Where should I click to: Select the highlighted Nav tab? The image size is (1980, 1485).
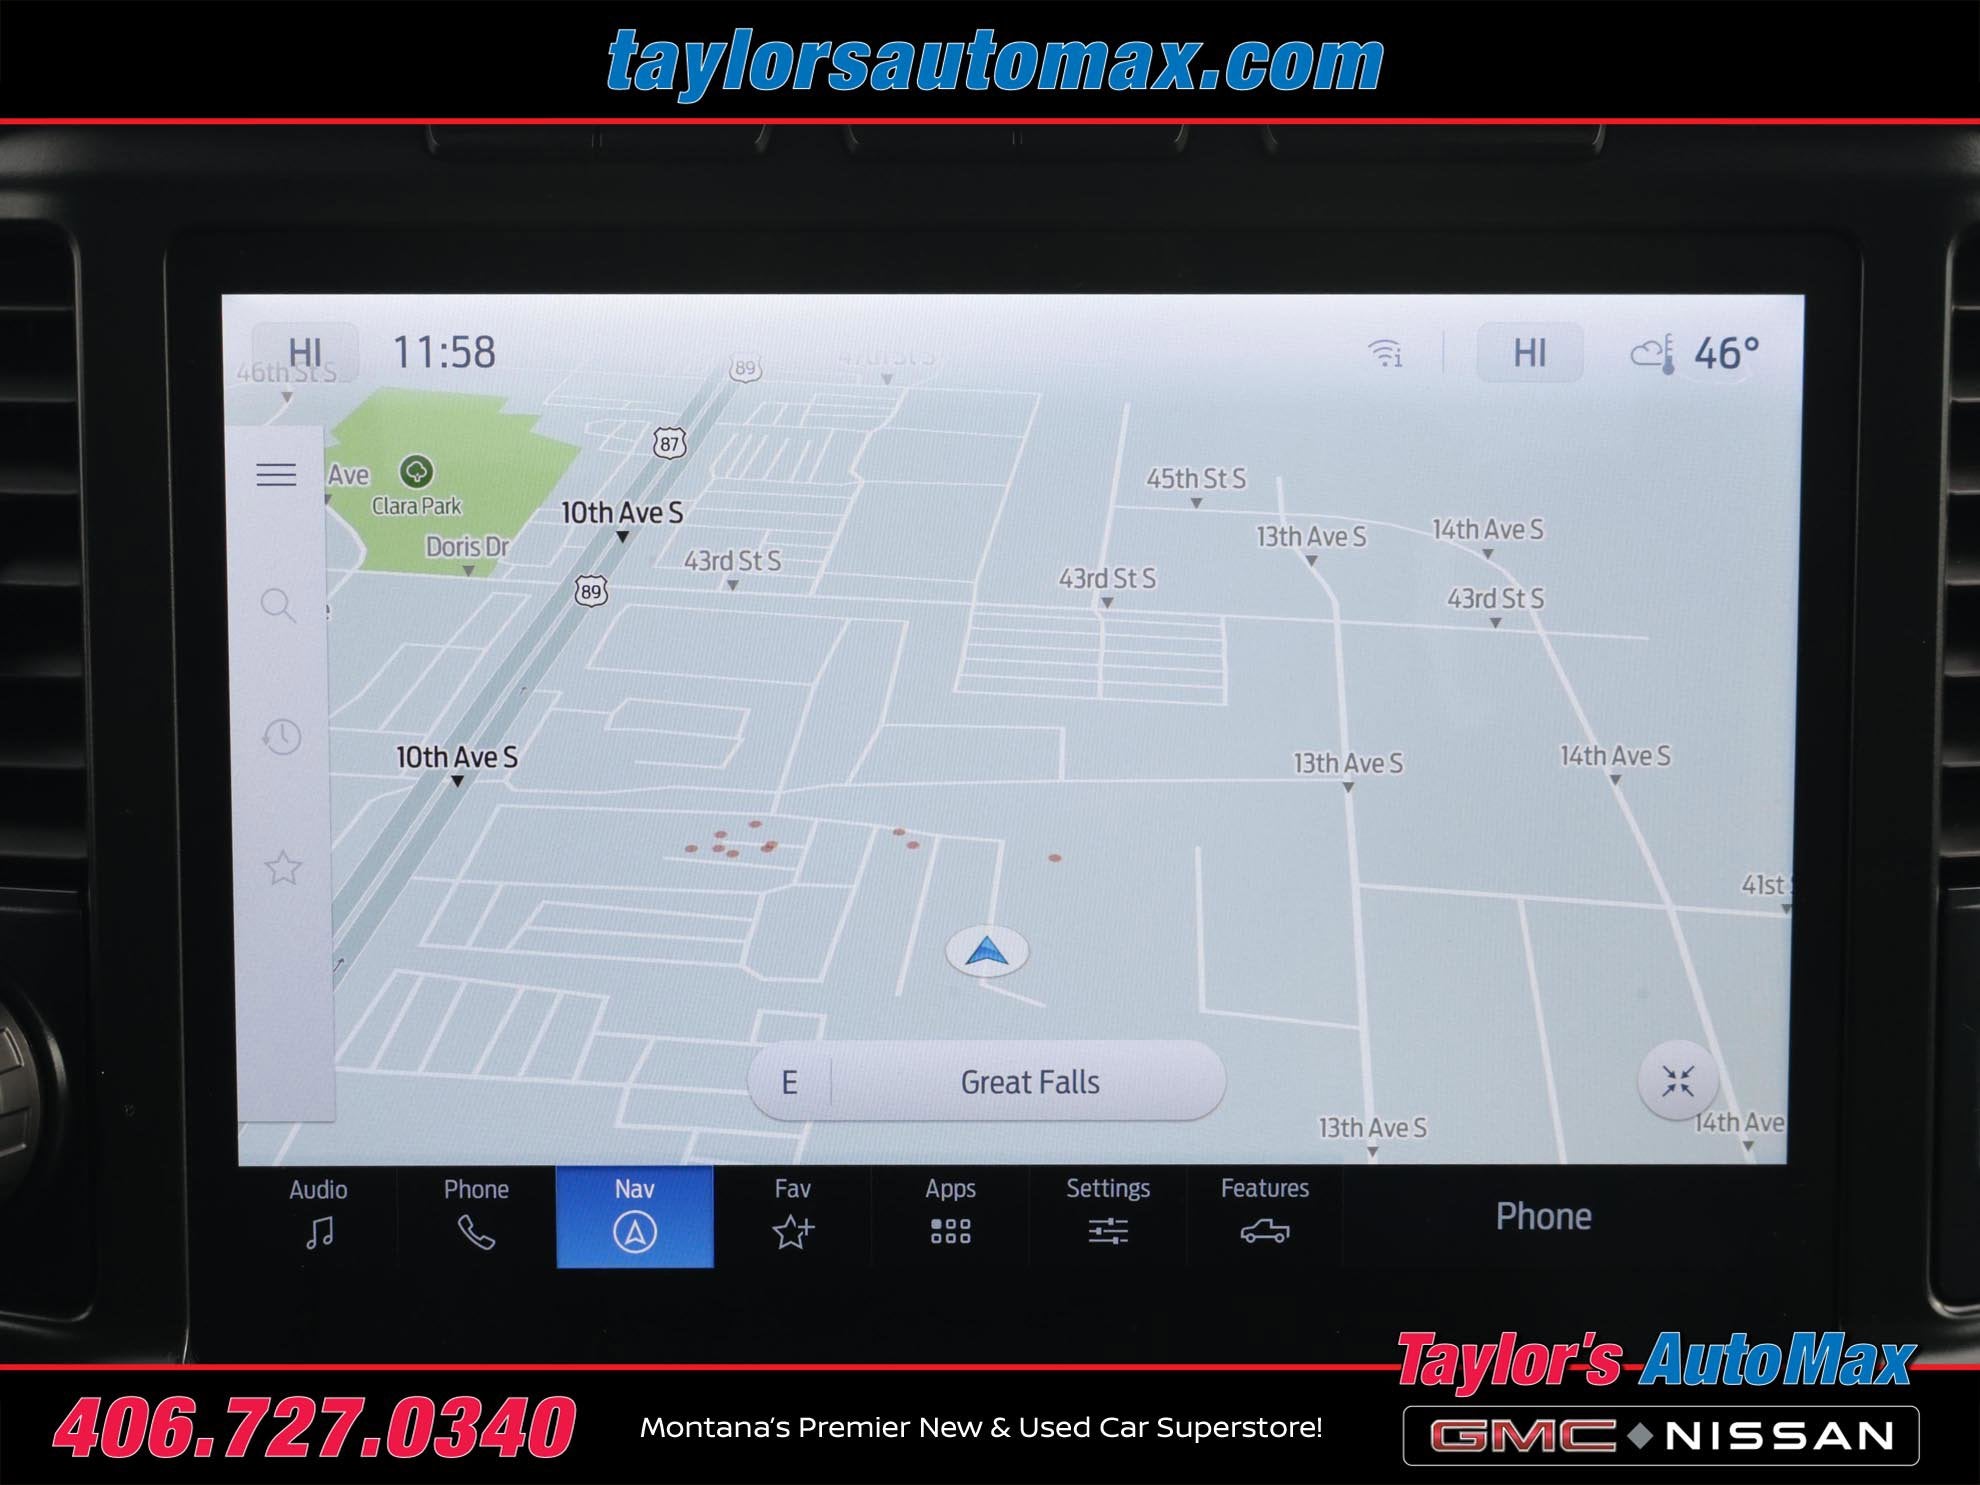(x=635, y=1215)
